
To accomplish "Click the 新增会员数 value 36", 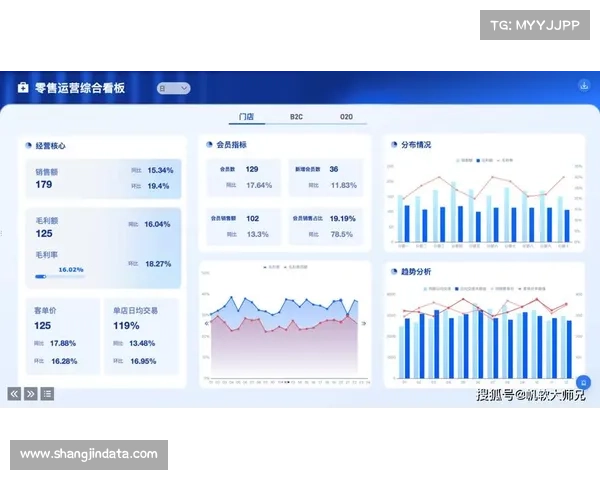I will coord(334,169).
